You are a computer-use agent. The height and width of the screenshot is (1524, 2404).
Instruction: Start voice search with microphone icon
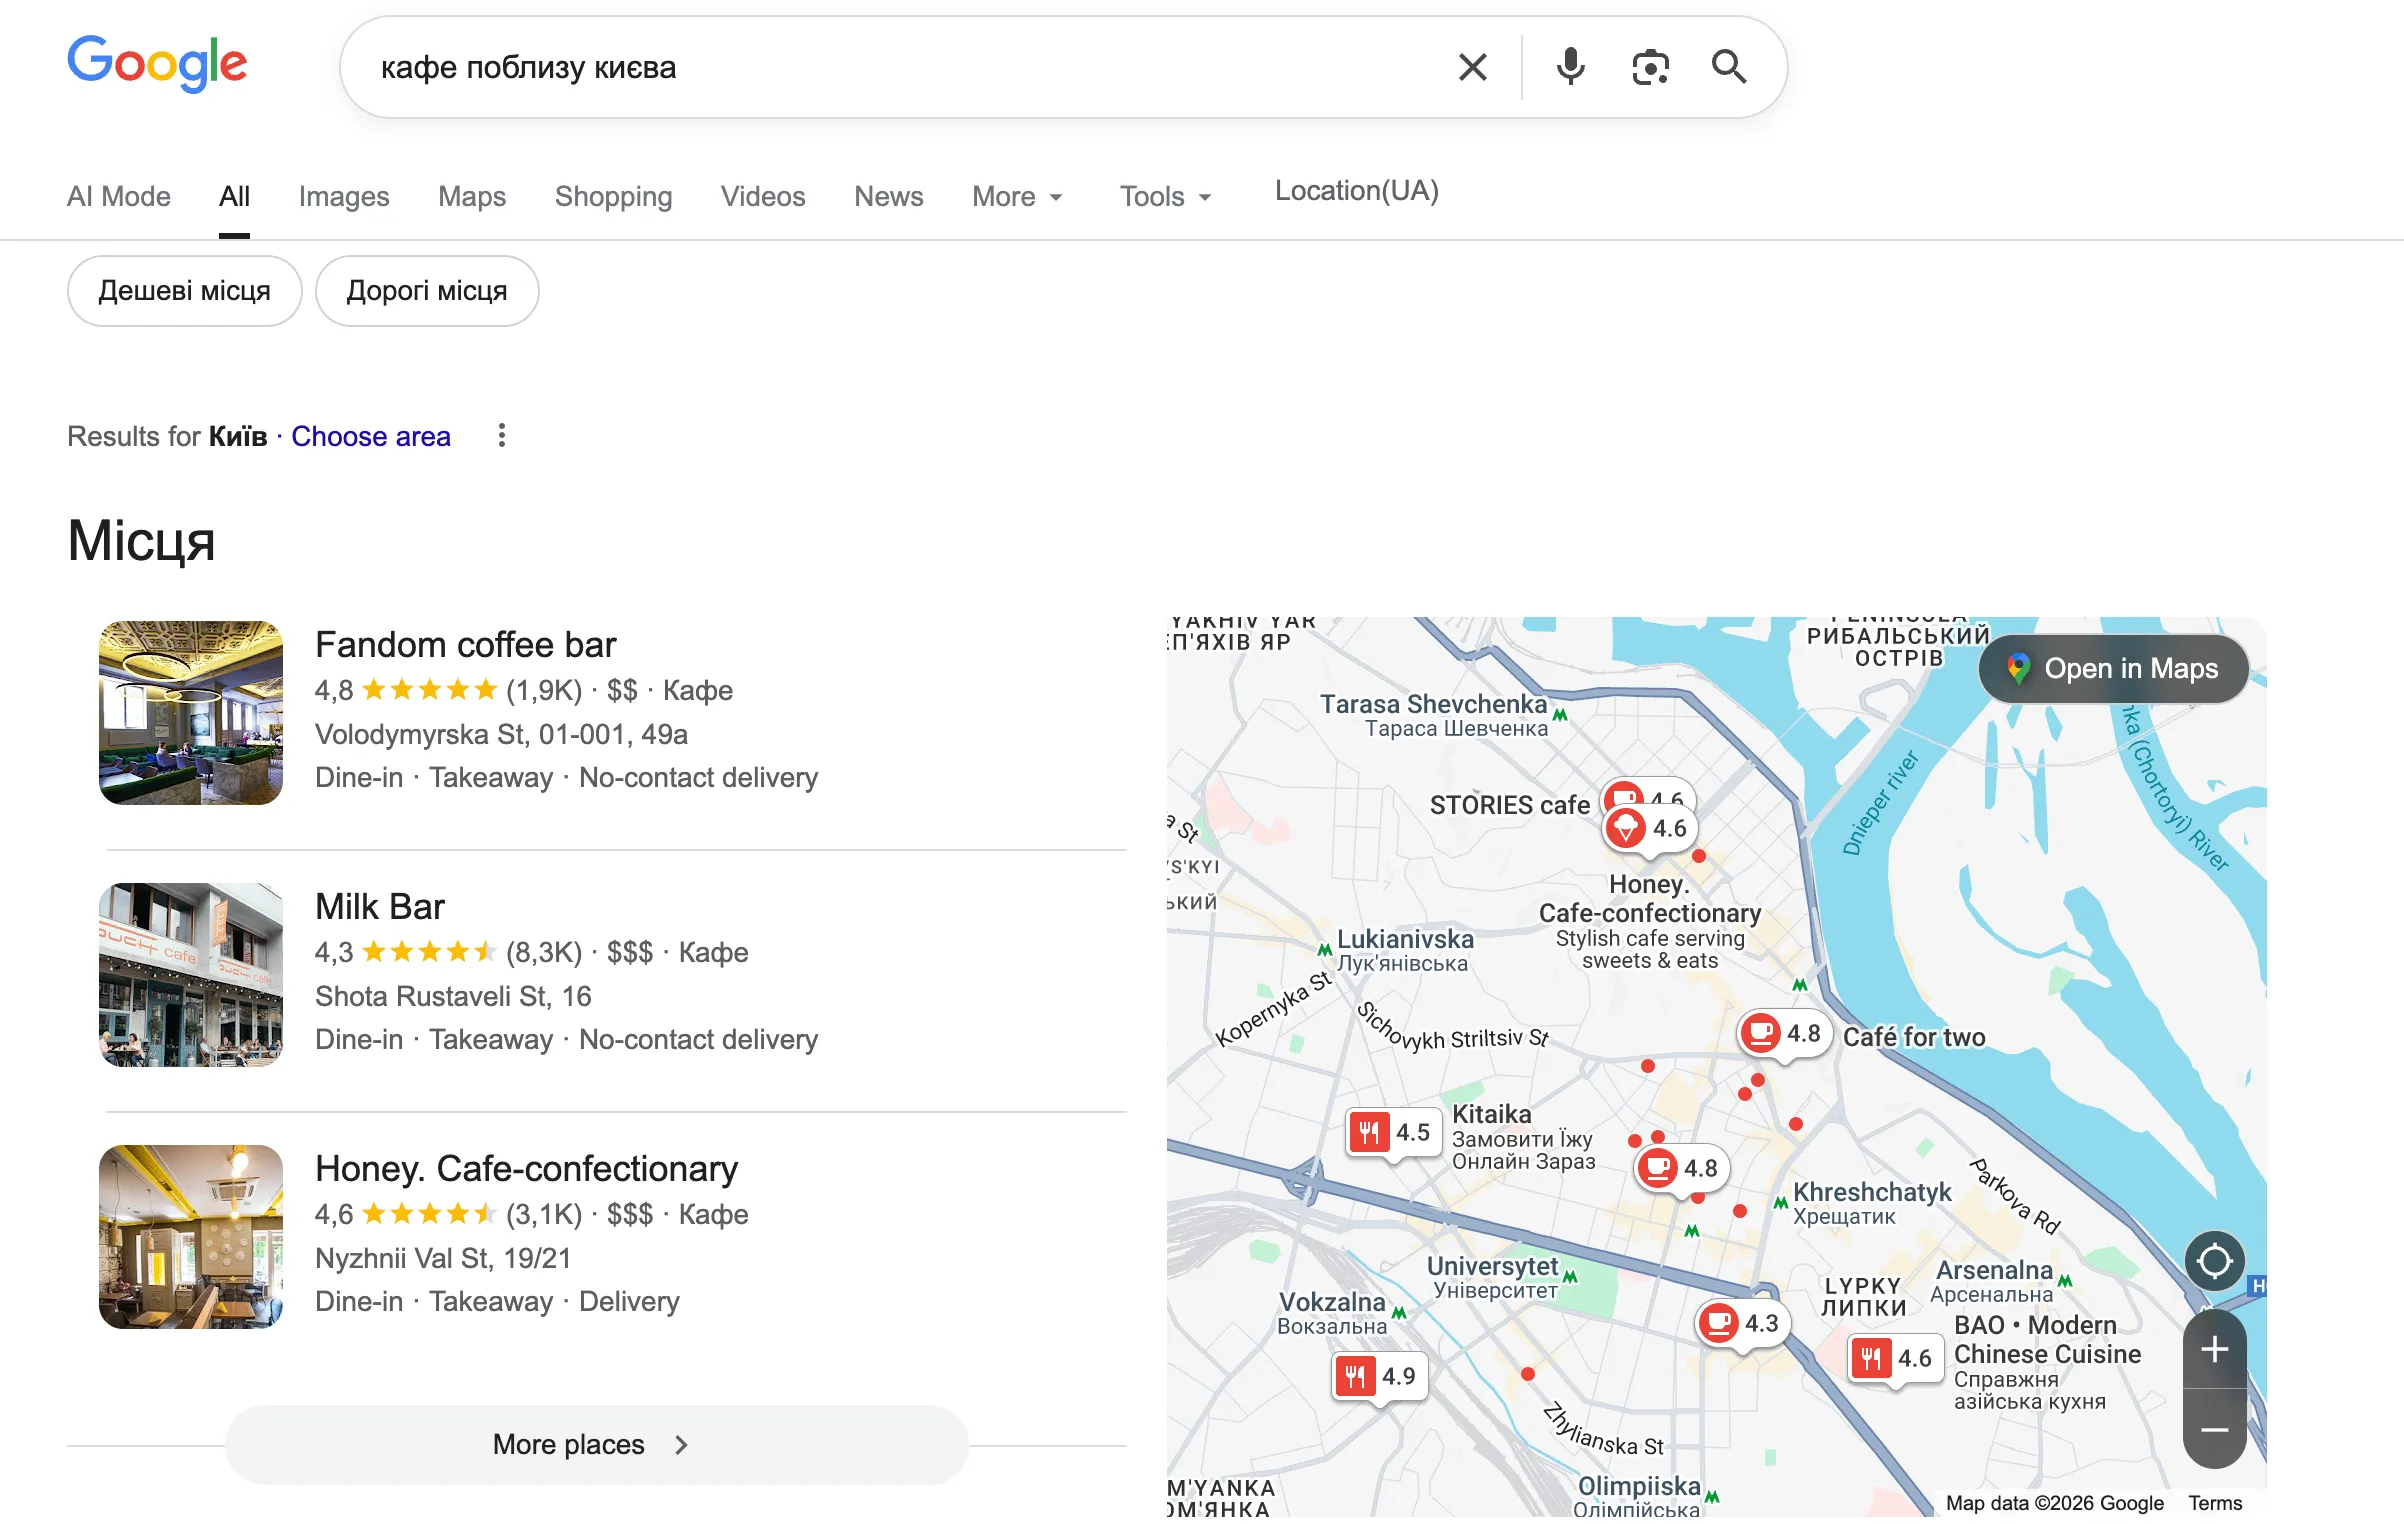(1570, 67)
